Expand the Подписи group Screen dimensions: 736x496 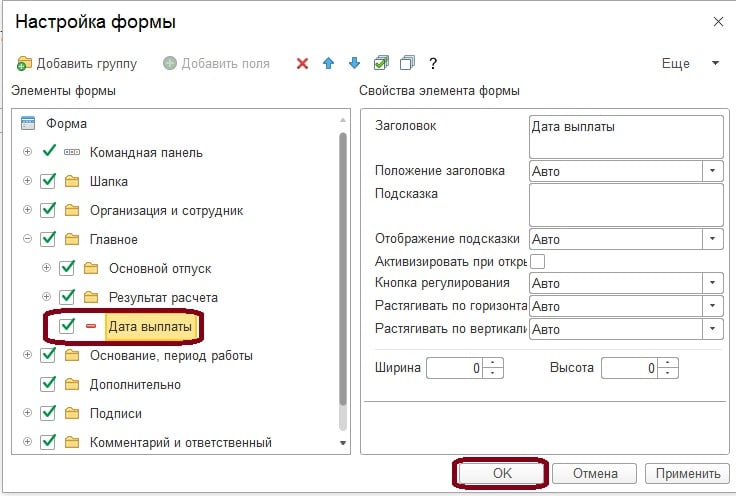(x=28, y=412)
